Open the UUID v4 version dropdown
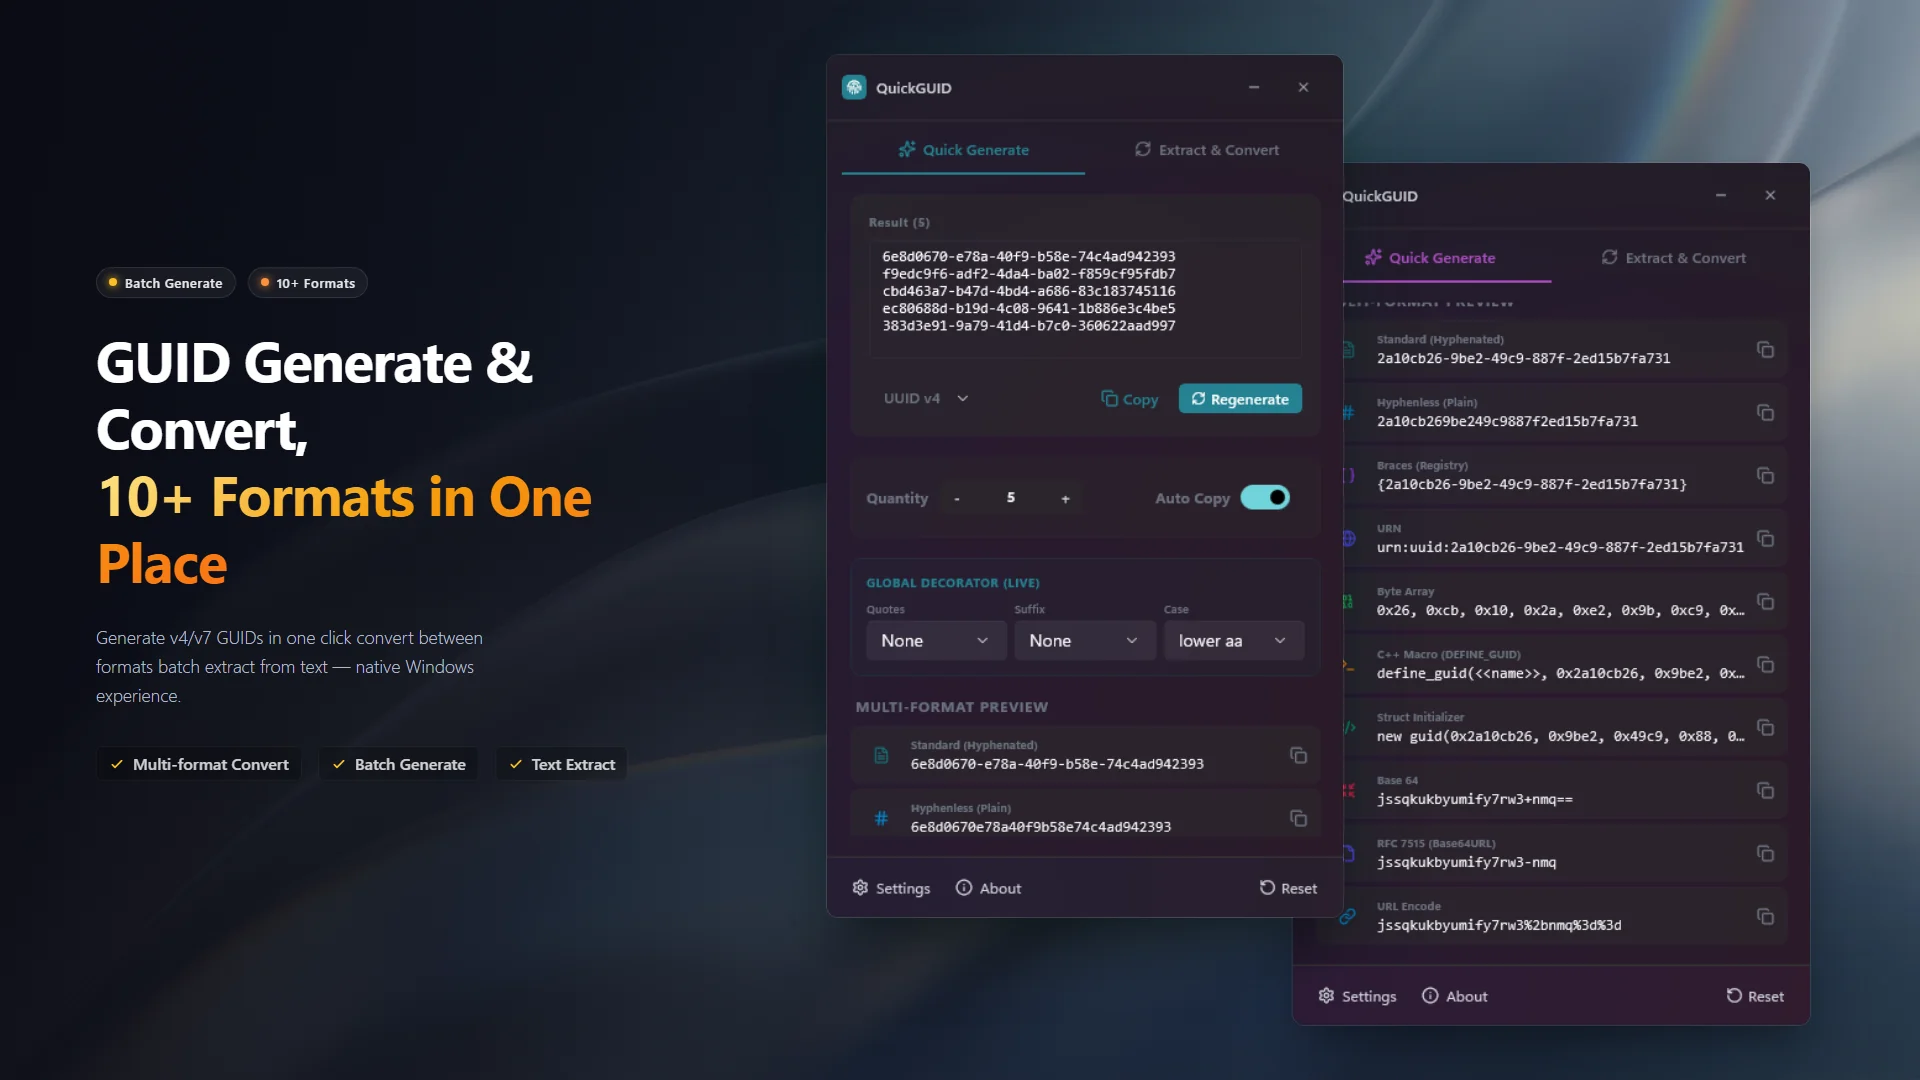The image size is (1920, 1080). (926, 398)
